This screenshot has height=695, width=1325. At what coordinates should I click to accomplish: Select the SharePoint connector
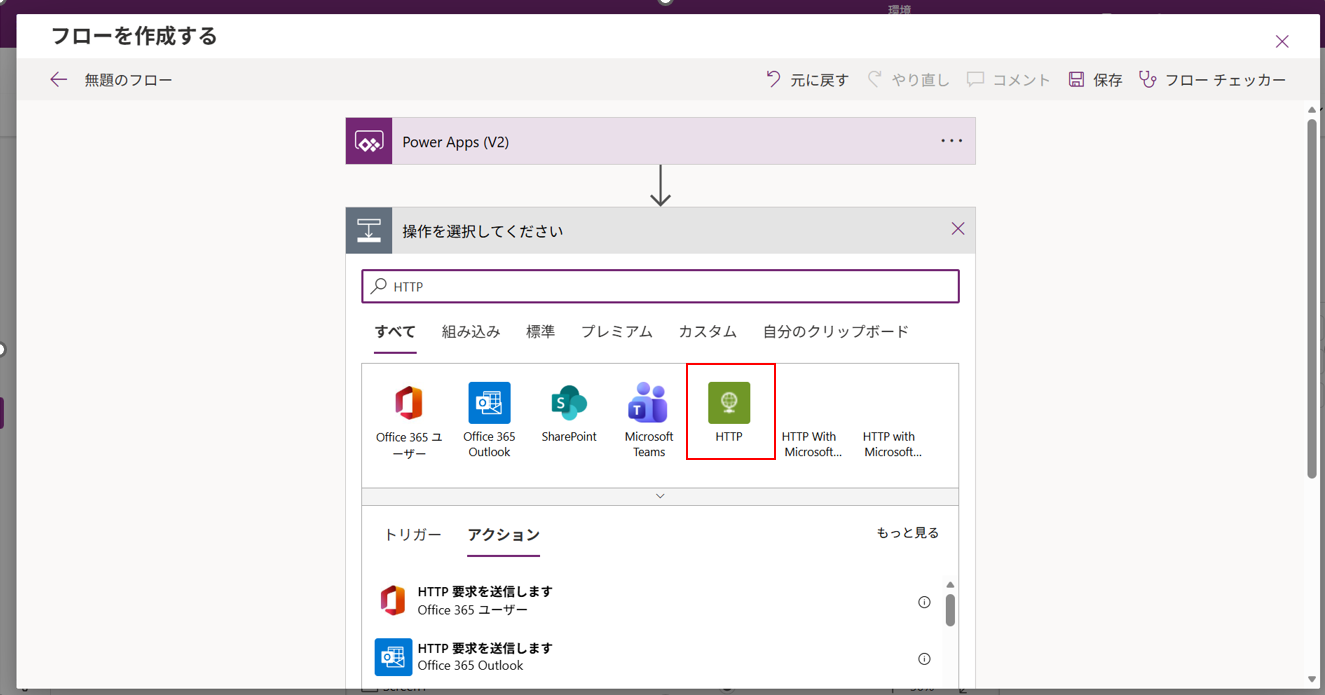point(569,413)
